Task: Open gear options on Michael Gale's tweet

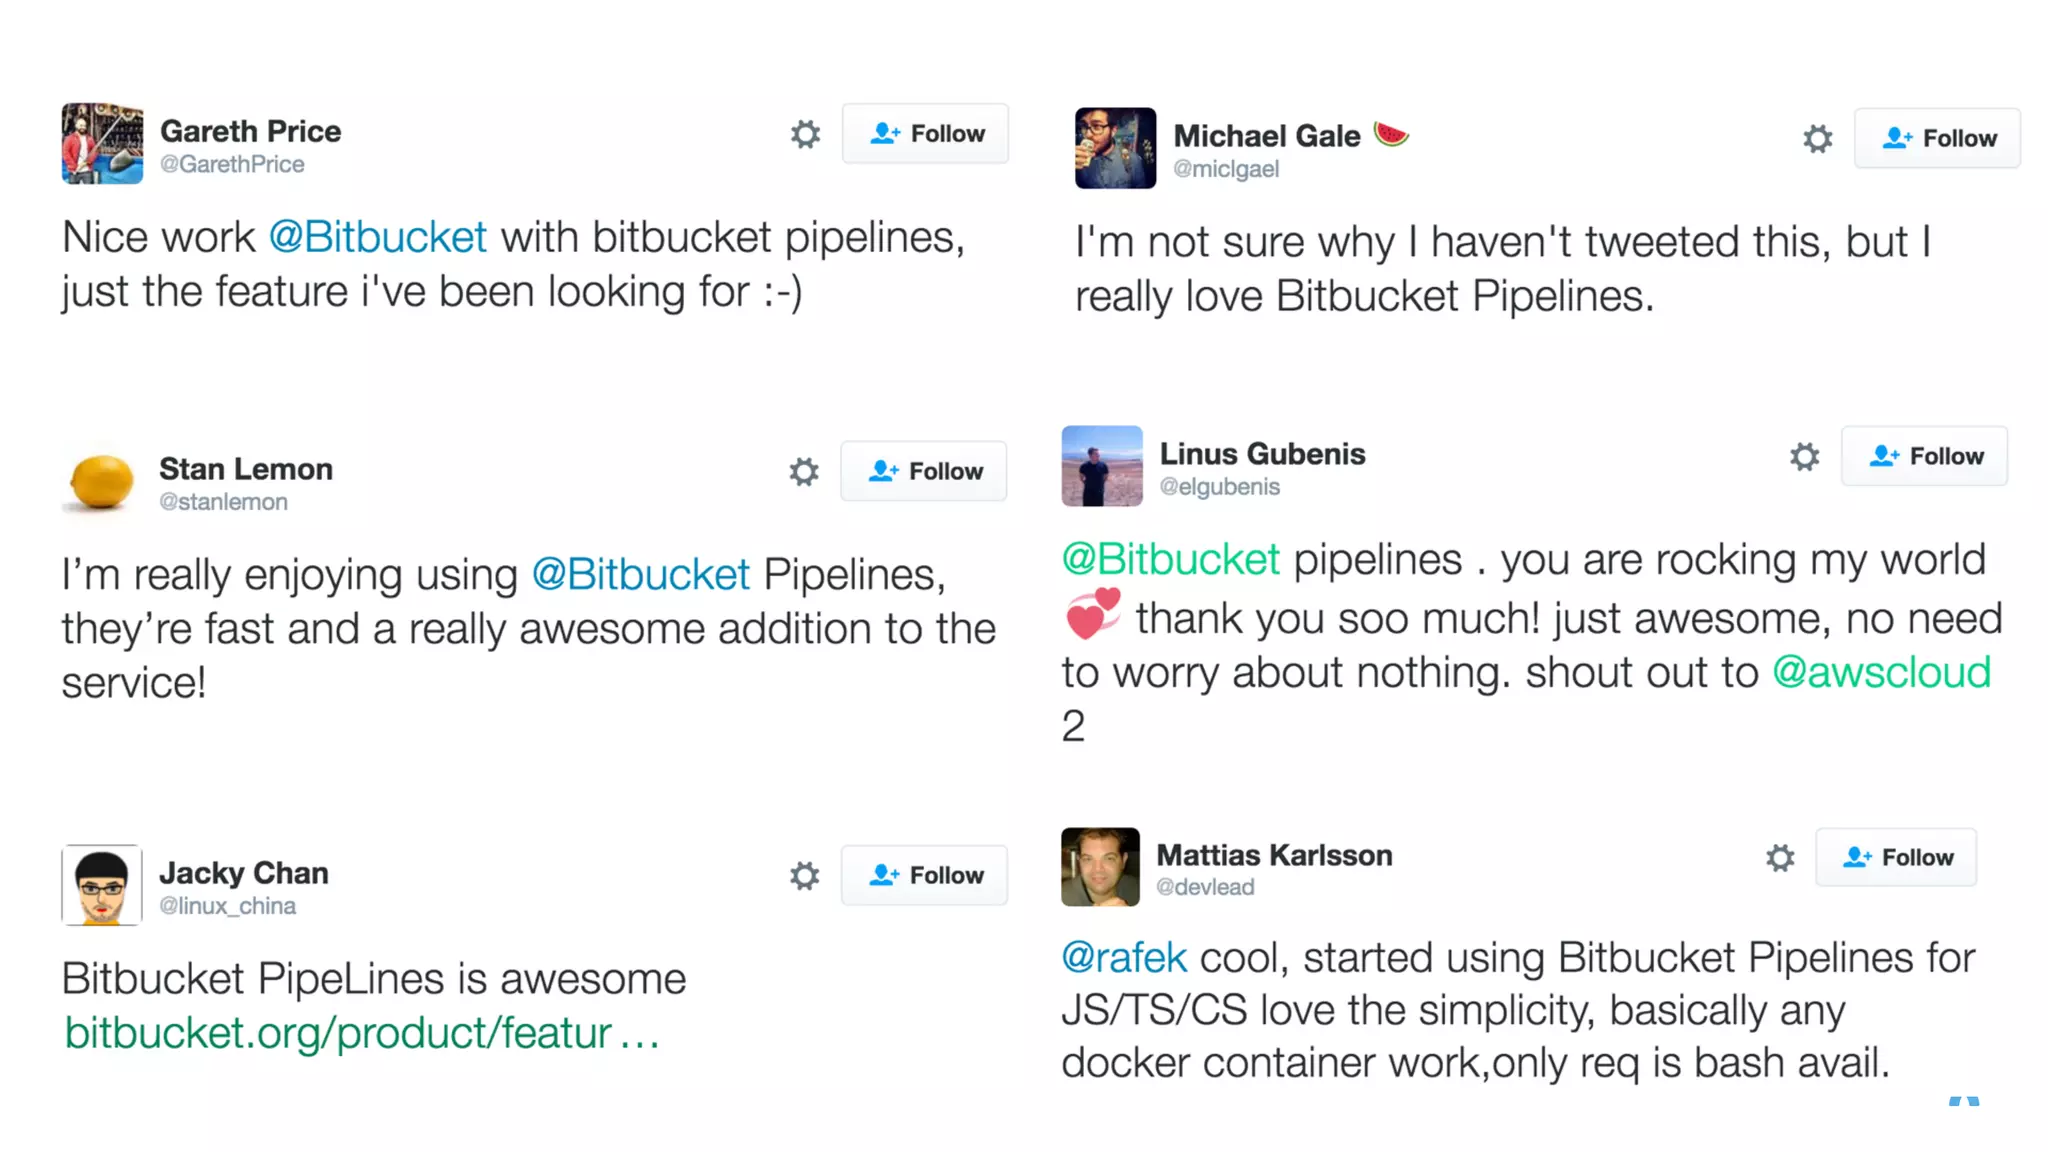Action: [1817, 139]
